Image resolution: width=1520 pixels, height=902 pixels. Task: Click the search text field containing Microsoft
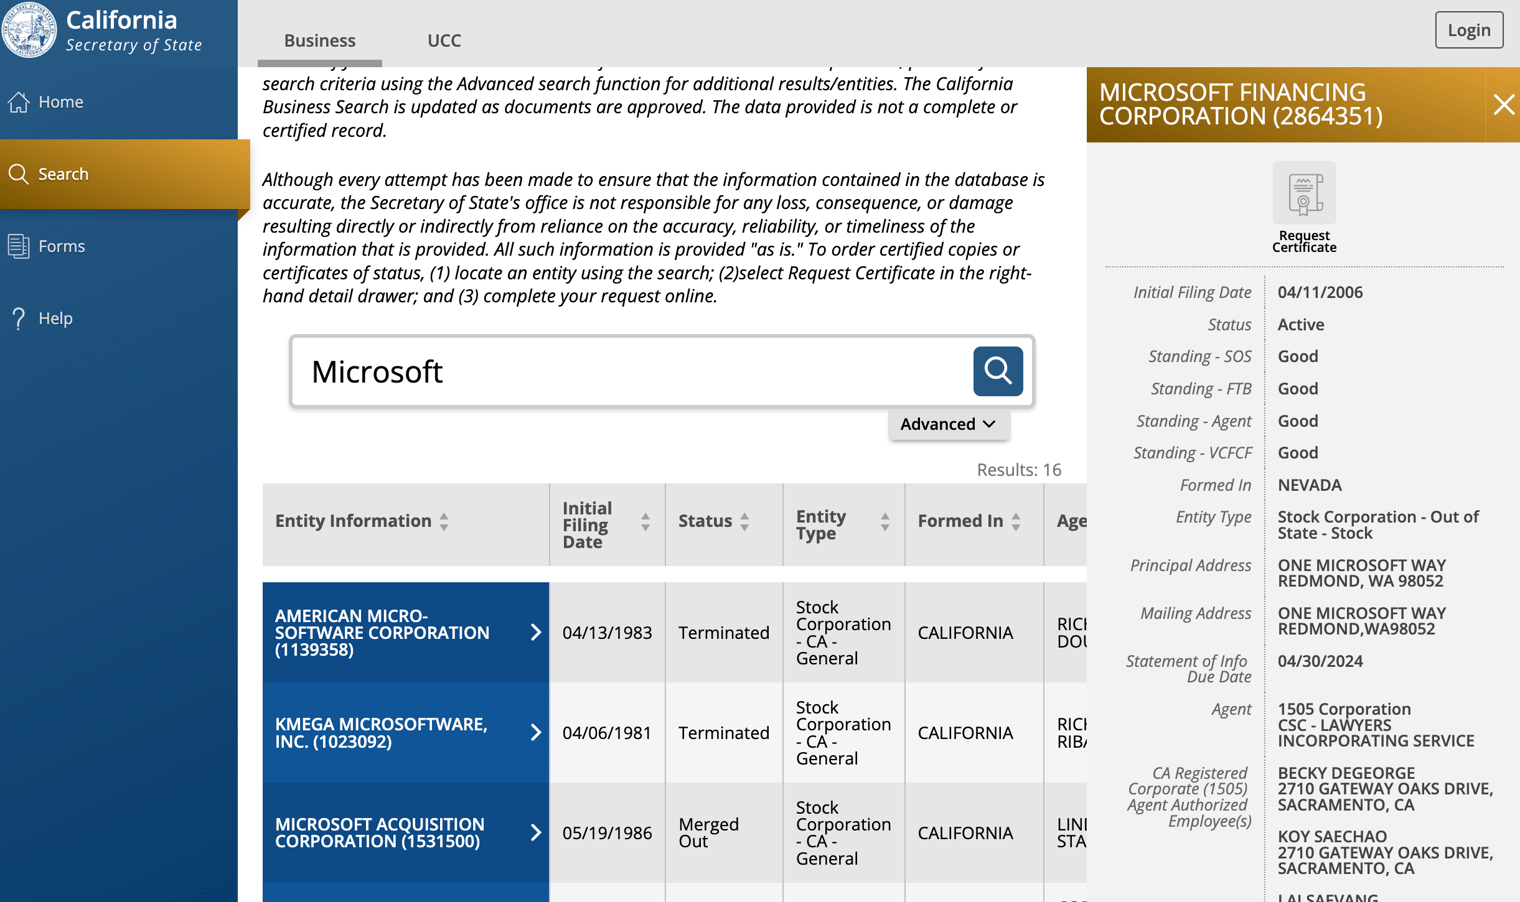pos(632,372)
